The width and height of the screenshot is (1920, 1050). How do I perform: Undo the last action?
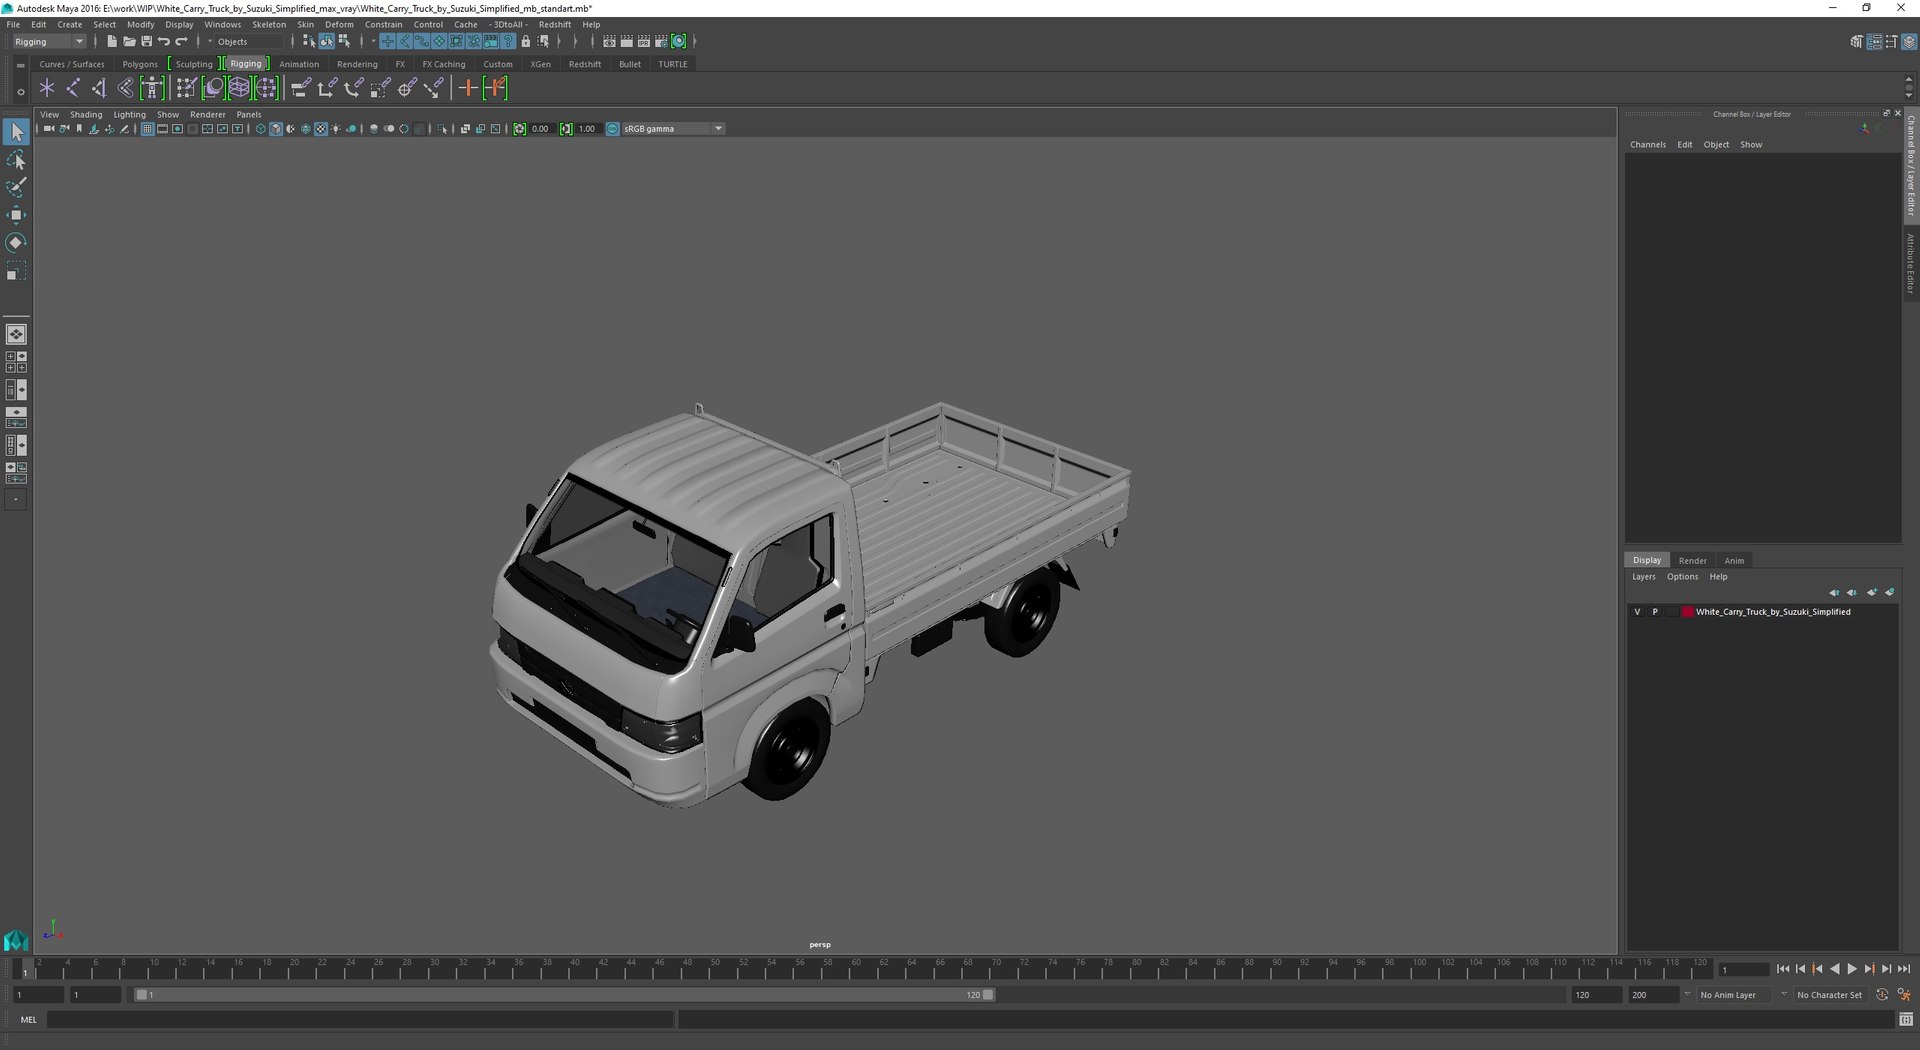pyautogui.click(x=164, y=42)
